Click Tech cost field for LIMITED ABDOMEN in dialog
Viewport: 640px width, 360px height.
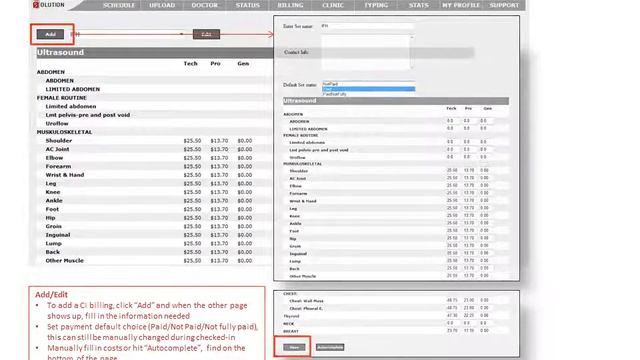coord(452,128)
